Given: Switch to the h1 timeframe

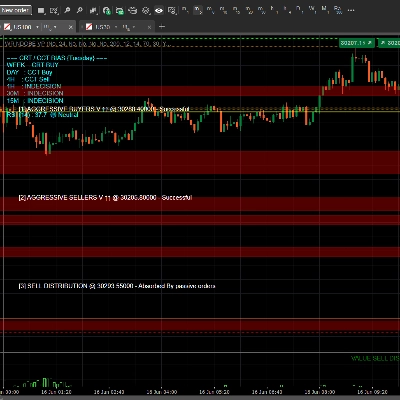Looking at the screenshot, I should pyautogui.click(x=274, y=10).
